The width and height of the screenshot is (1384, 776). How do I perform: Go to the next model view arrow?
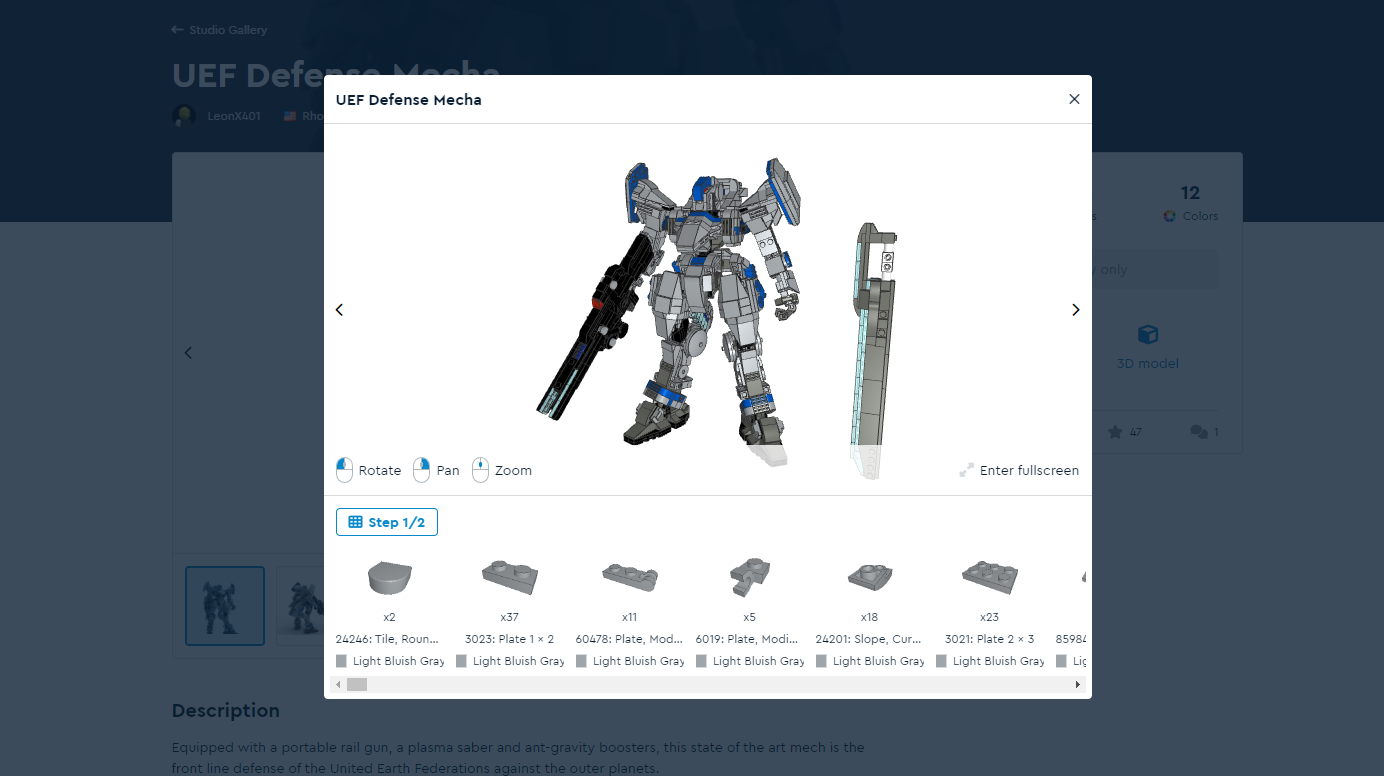1076,310
